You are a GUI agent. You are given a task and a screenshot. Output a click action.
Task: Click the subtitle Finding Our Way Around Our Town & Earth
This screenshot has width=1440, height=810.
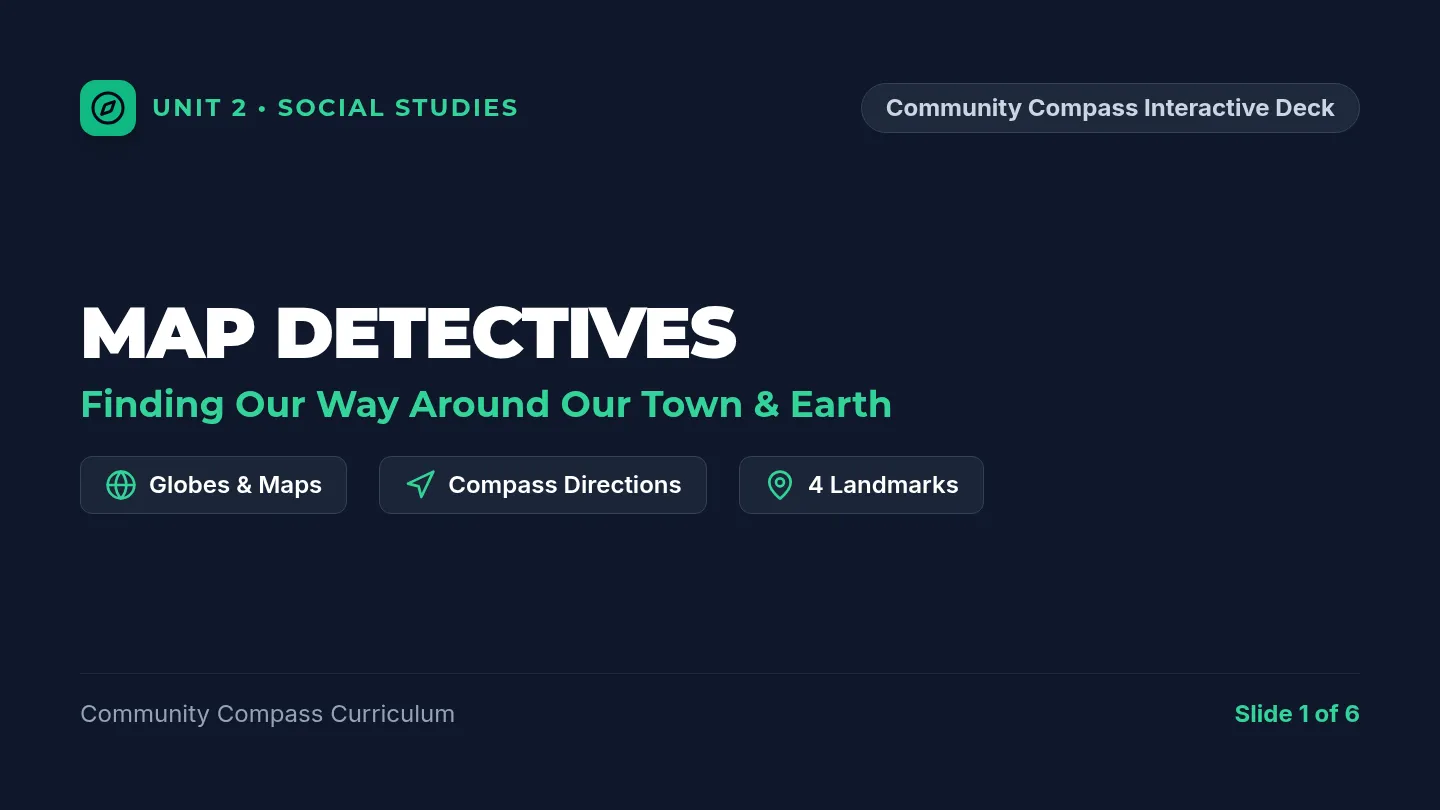[x=486, y=404]
